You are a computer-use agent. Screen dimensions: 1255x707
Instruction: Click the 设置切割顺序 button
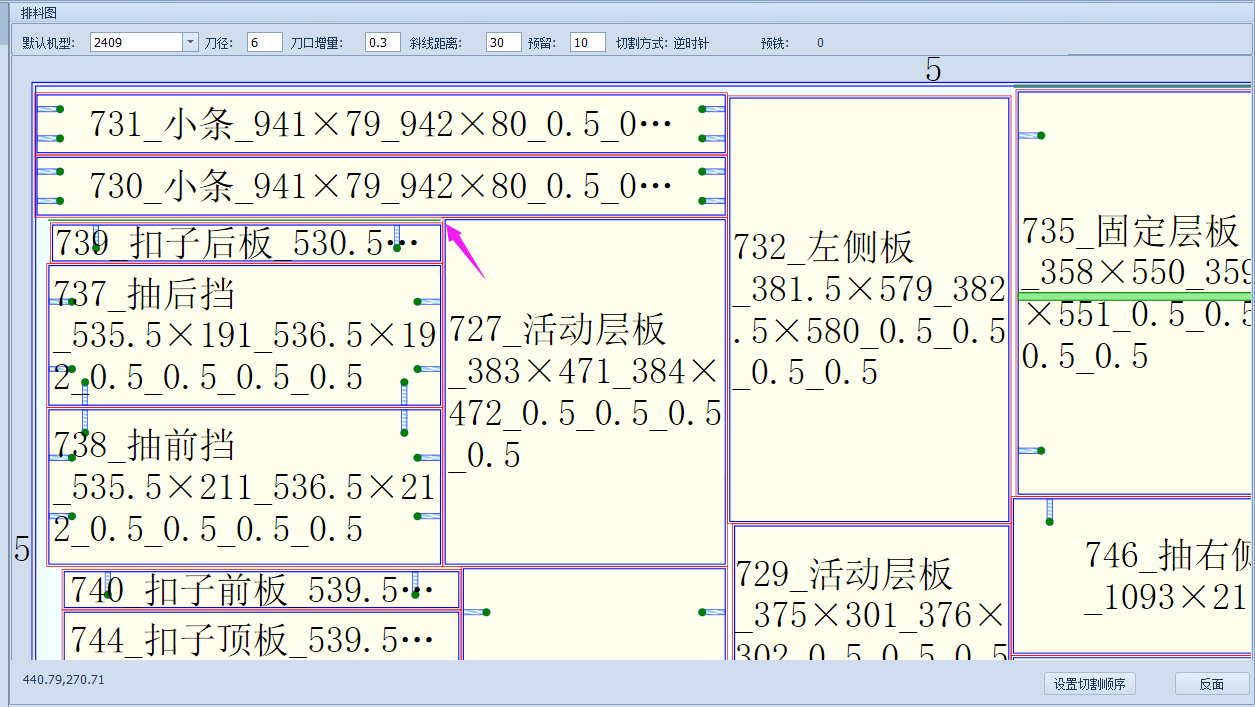[x=1089, y=684]
